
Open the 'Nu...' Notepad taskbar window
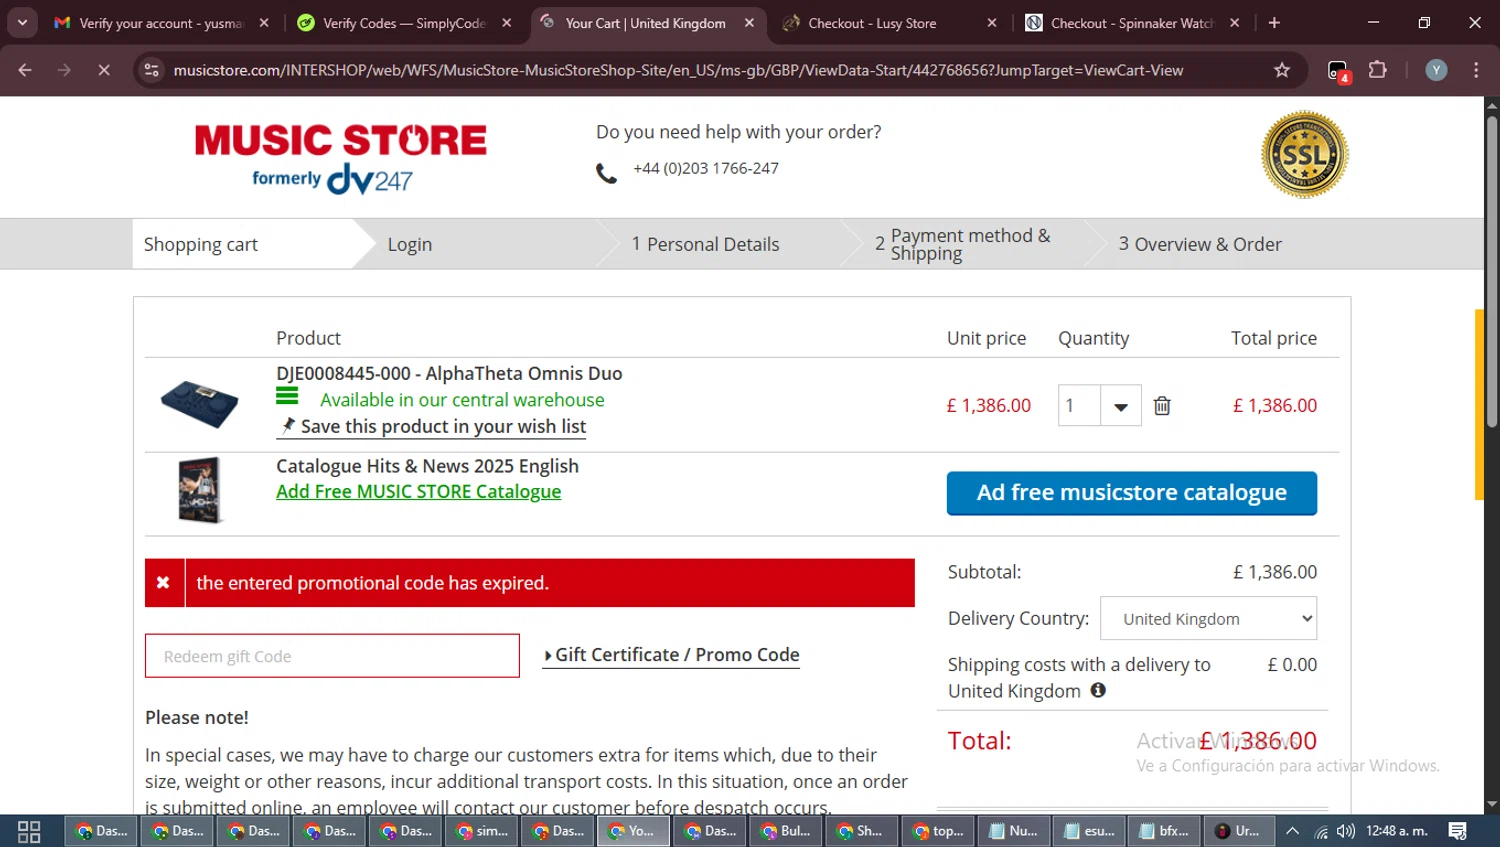click(x=1013, y=831)
